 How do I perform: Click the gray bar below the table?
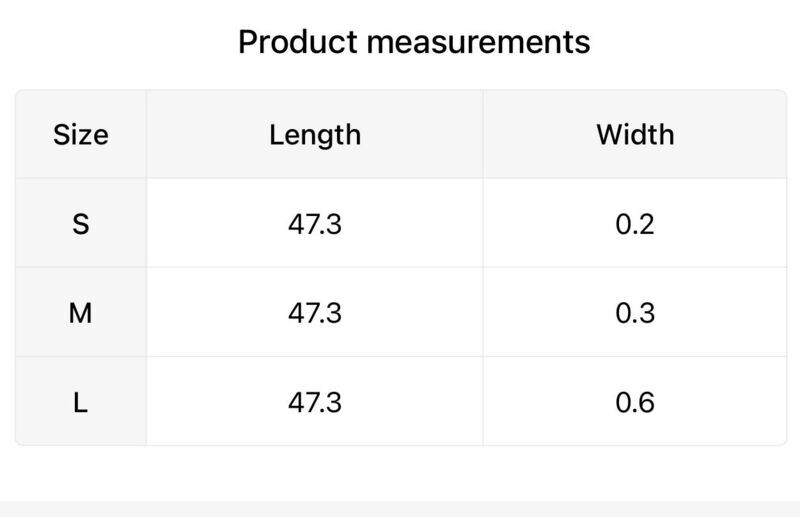tap(400, 509)
